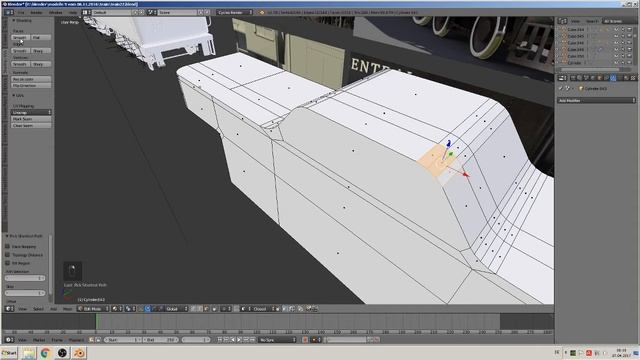Open the Add Modifier dropdown
Viewport: 640px width, 360px height.
coord(596,100)
